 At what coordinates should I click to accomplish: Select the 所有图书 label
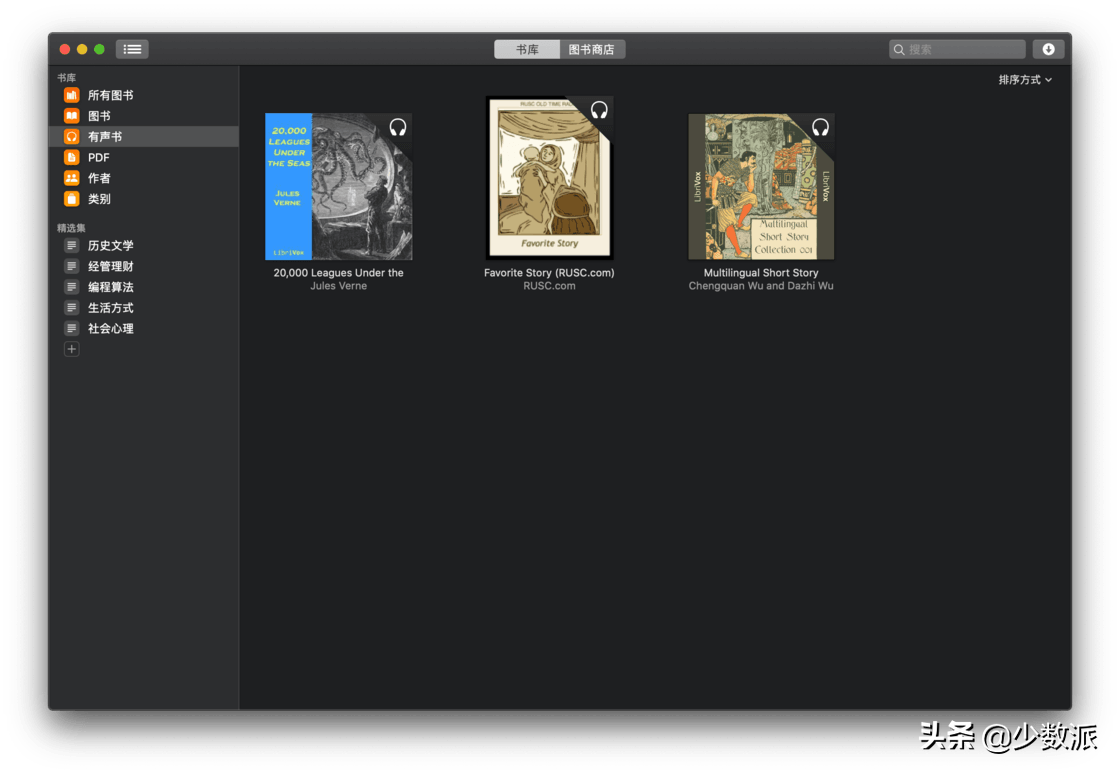pos(111,95)
